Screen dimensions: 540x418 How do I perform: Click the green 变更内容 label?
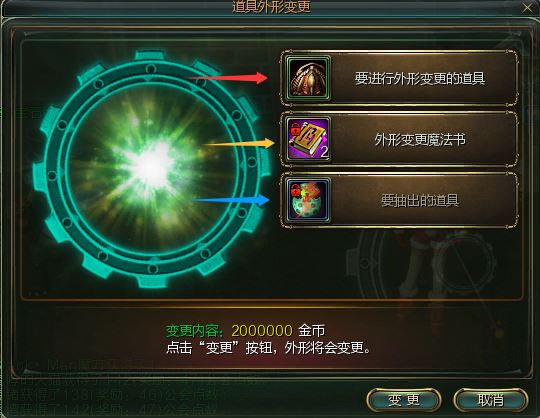coord(195,331)
